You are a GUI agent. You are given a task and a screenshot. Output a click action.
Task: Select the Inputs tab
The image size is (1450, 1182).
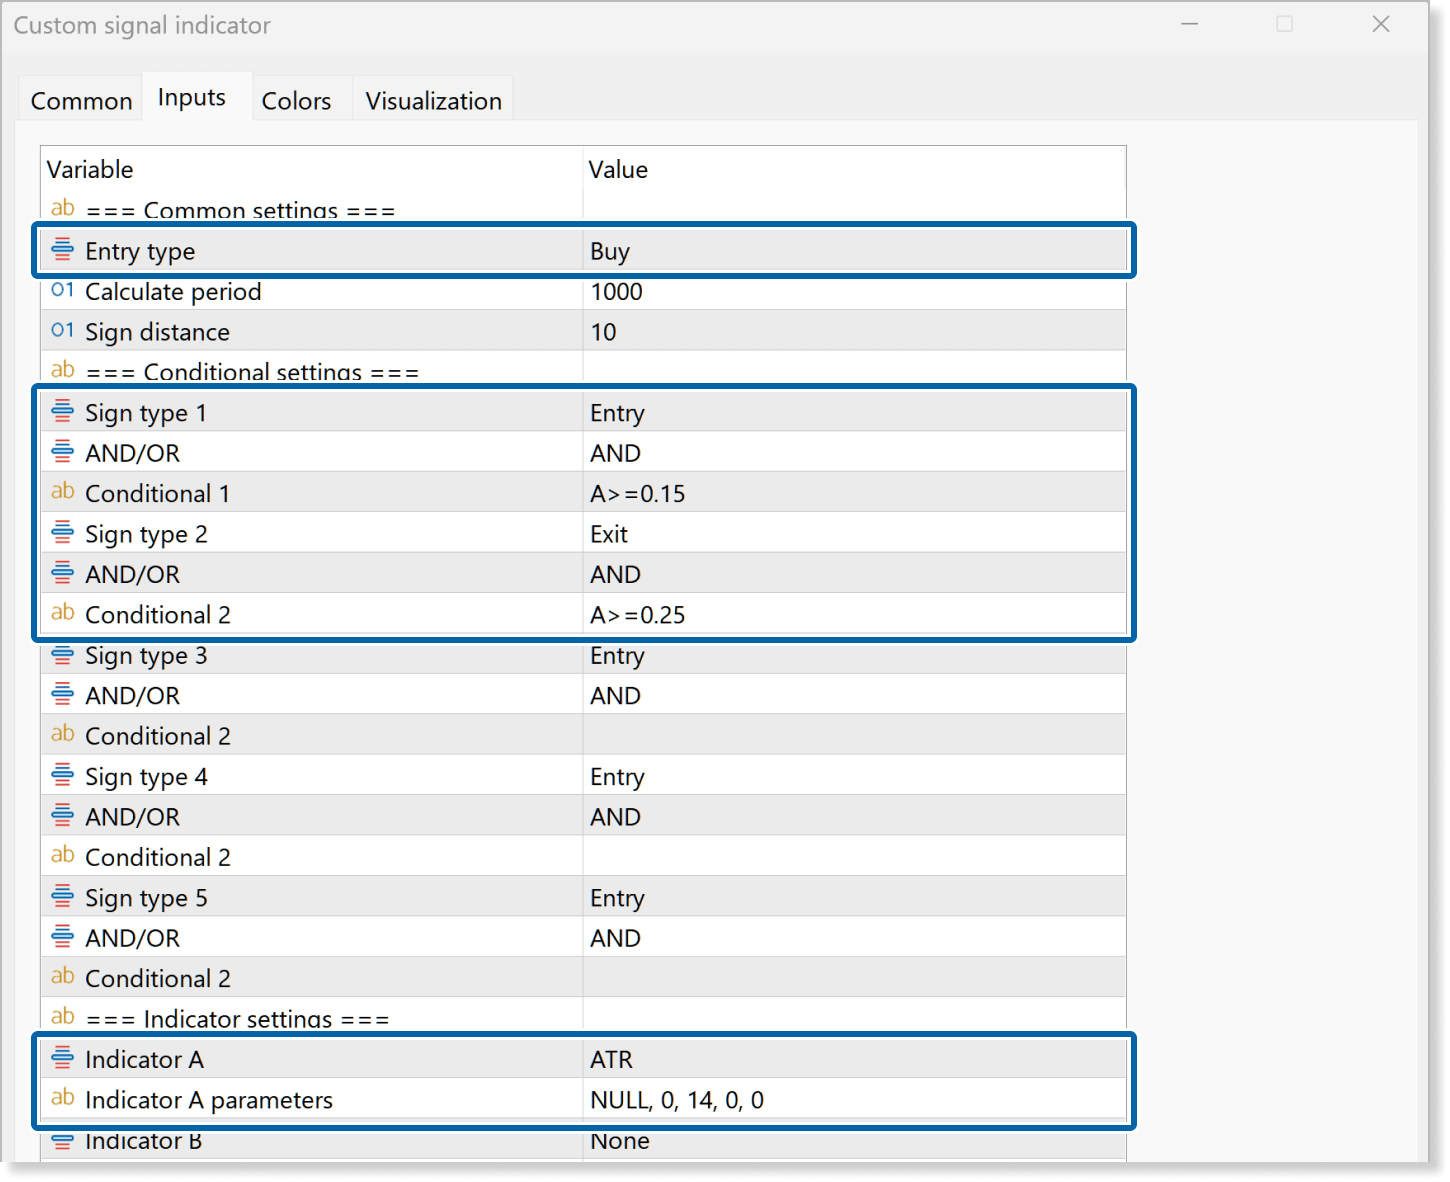pos(192,97)
